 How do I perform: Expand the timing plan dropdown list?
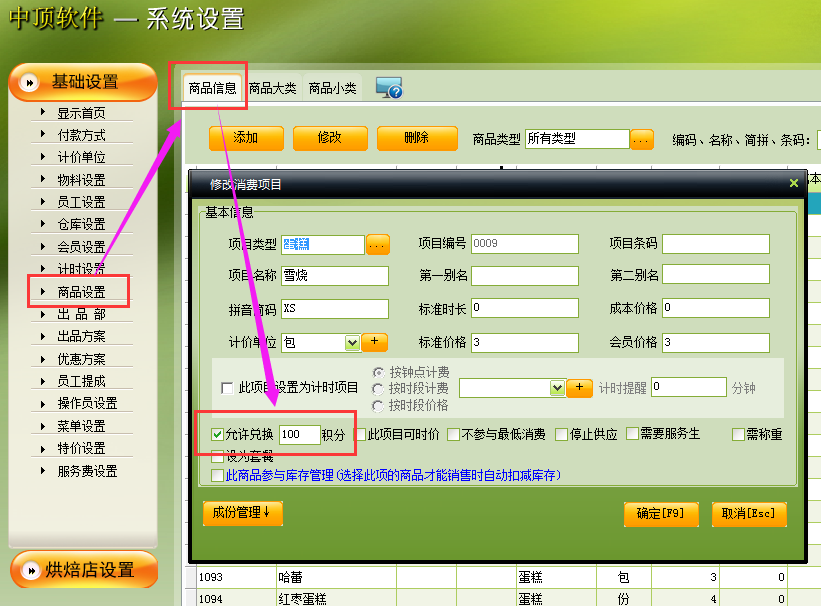tap(557, 387)
